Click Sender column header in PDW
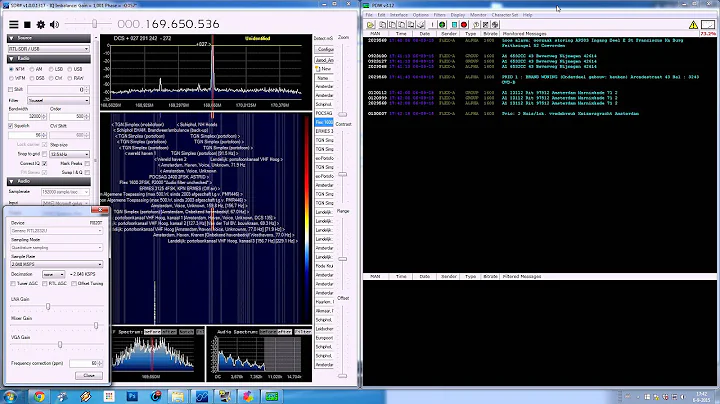The width and height of the screenshot is (720, 404). (449, 34)
